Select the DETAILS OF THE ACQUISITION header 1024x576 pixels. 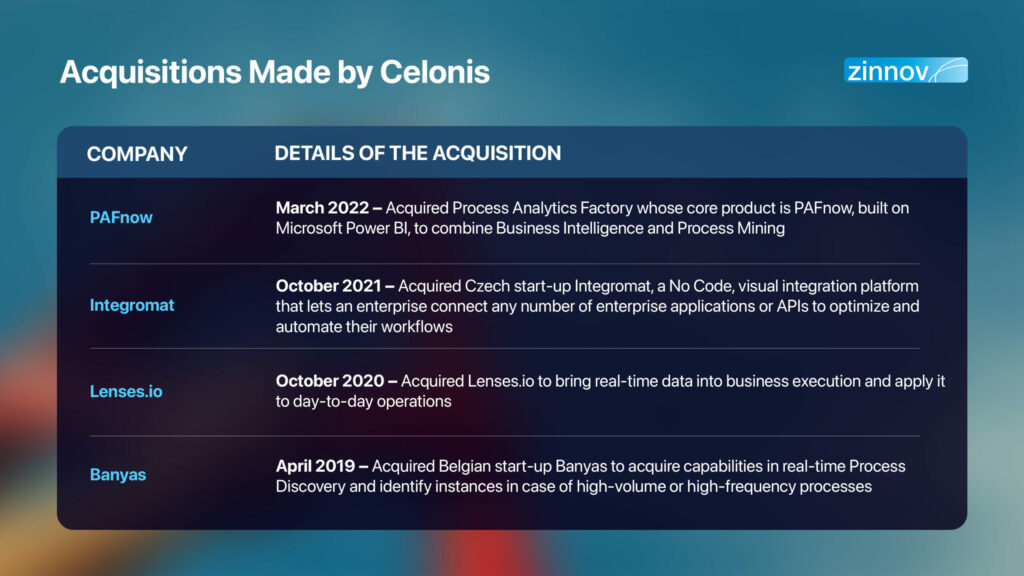417,153
